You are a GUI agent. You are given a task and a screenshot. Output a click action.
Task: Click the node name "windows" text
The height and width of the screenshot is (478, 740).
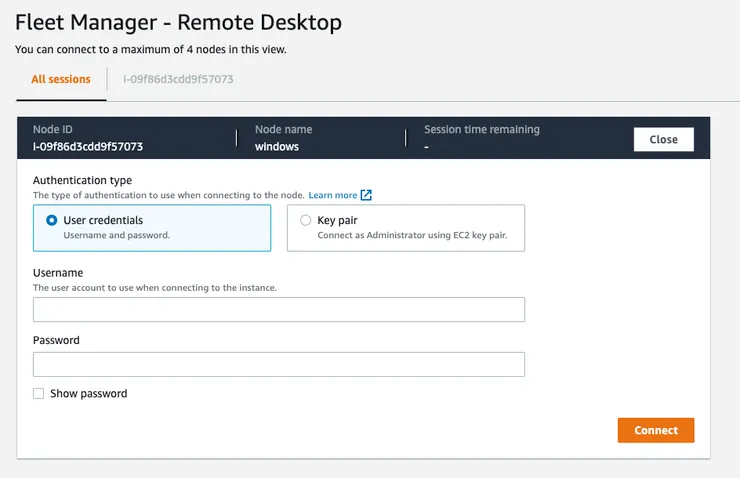pyautogui.click(x=277, y=146)
